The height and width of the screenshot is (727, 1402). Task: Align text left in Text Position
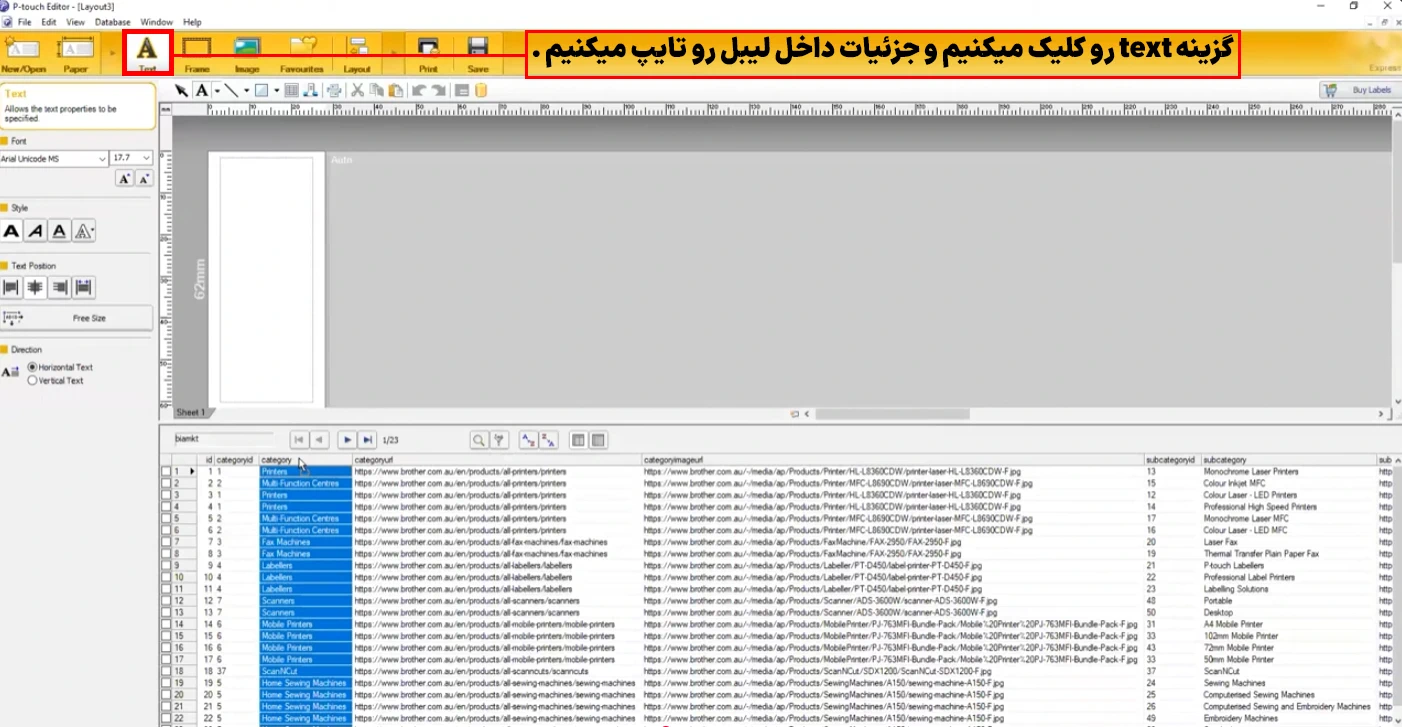click(x=11, y=288)
